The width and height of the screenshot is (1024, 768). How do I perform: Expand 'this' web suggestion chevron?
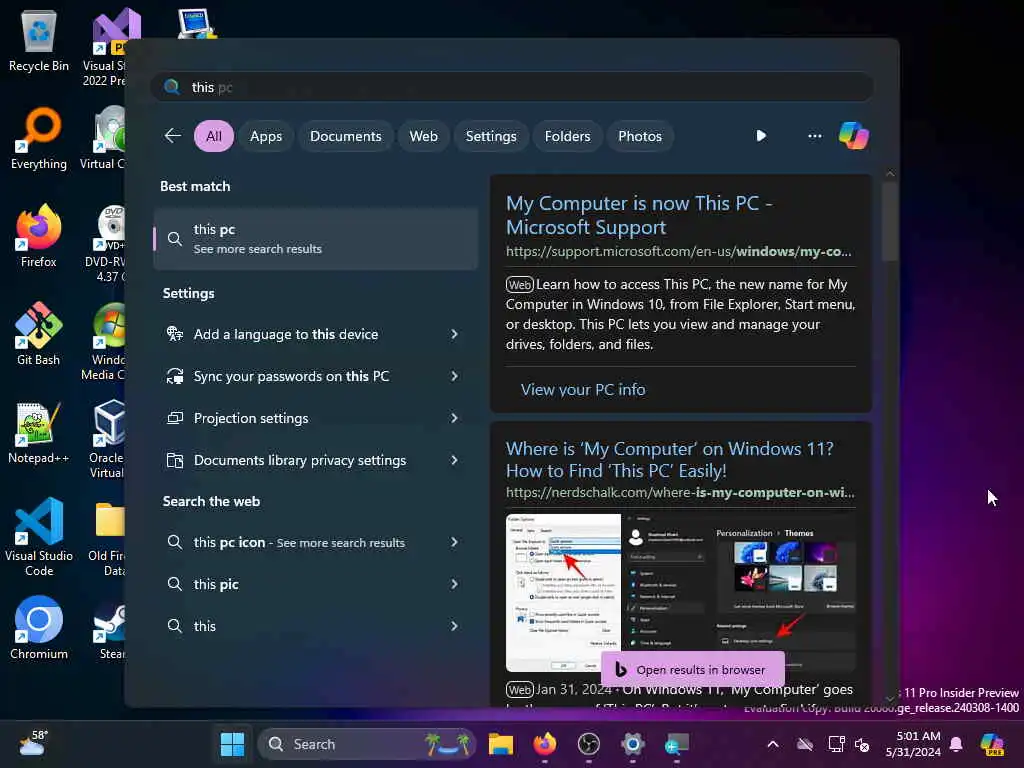tap(455, 626)
